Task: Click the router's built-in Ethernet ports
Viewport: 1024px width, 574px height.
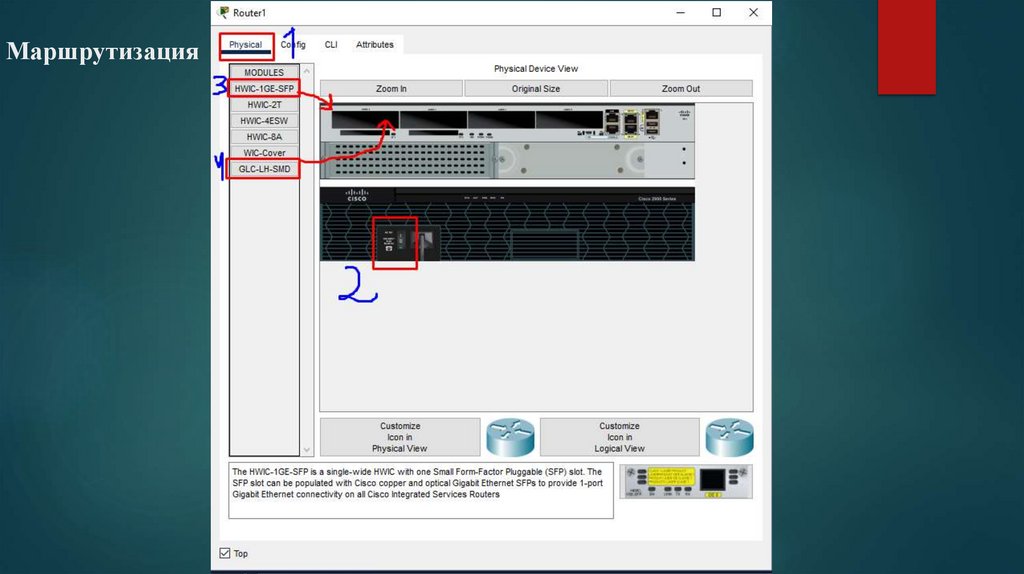Action: 631,123
